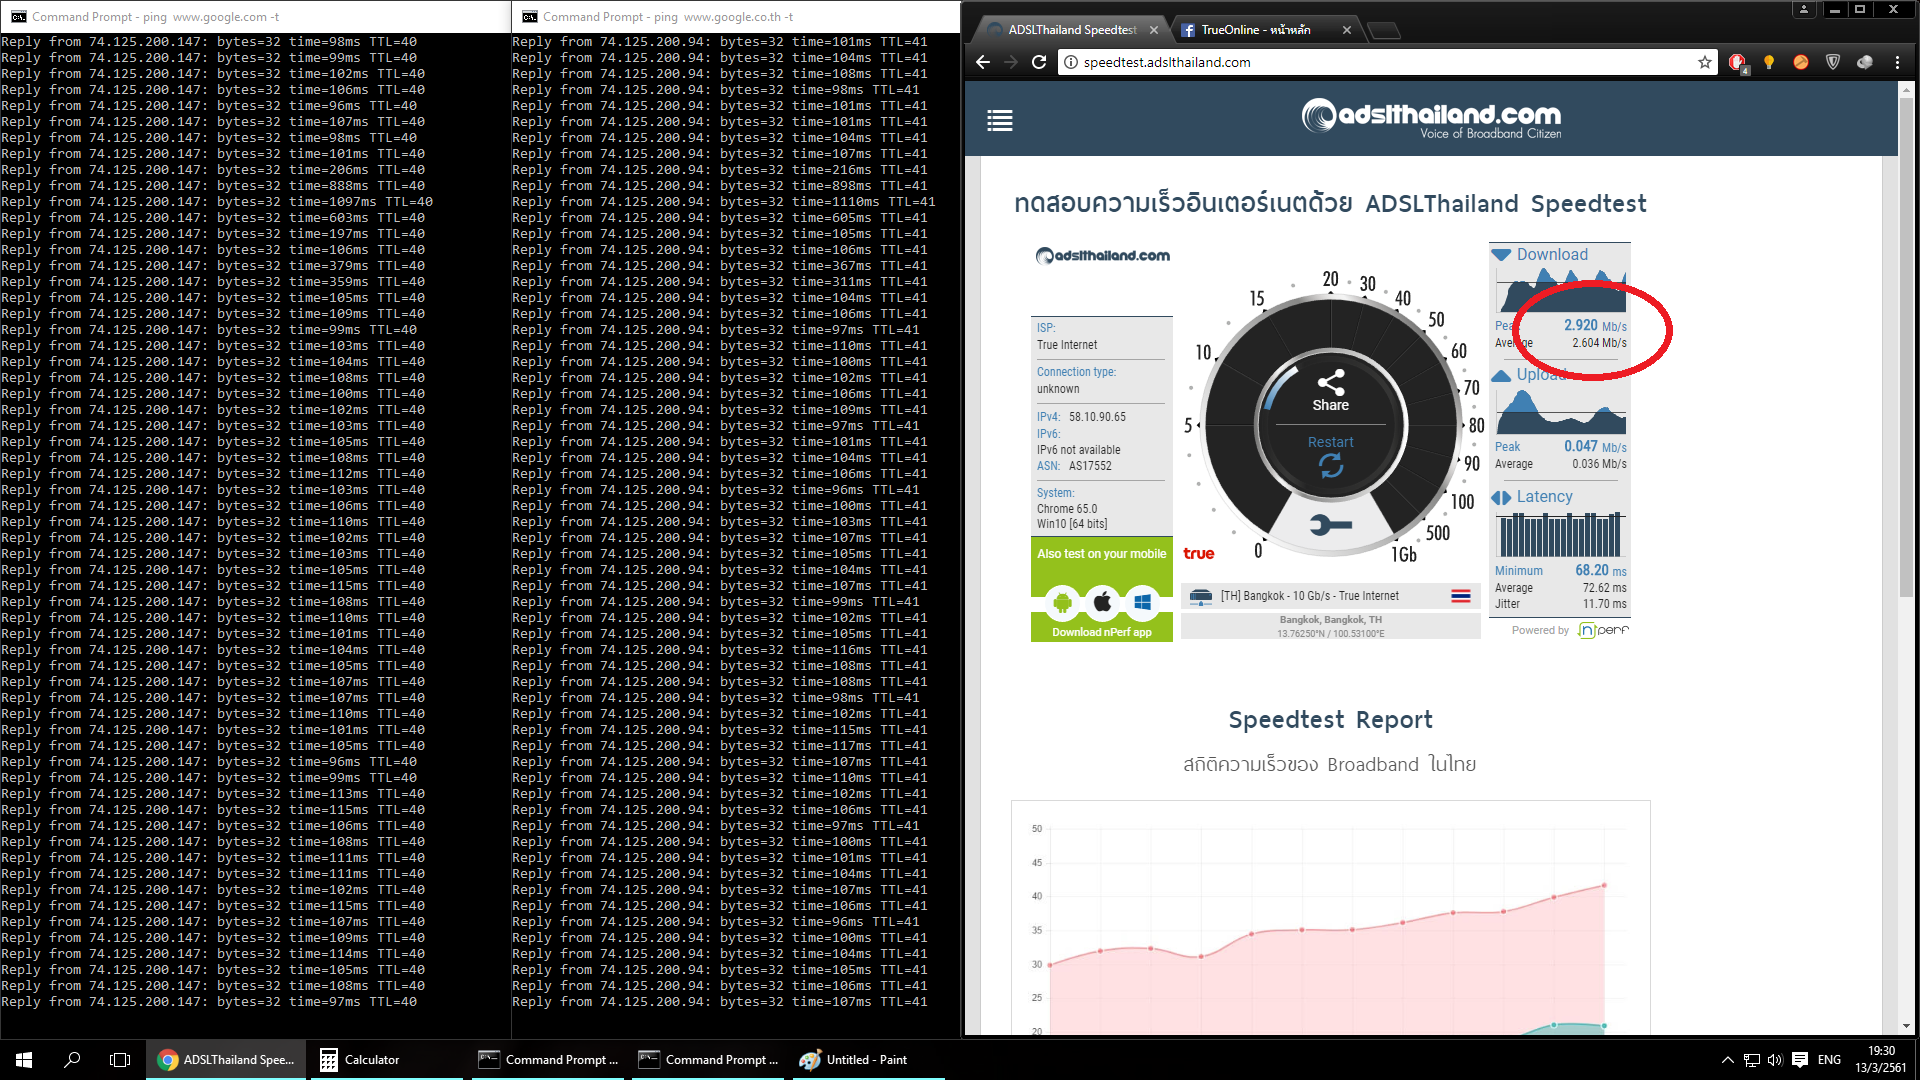Click the speedtest.adslthailand.com address bar
The image size is (1920, 1080).
[1385, 62]
